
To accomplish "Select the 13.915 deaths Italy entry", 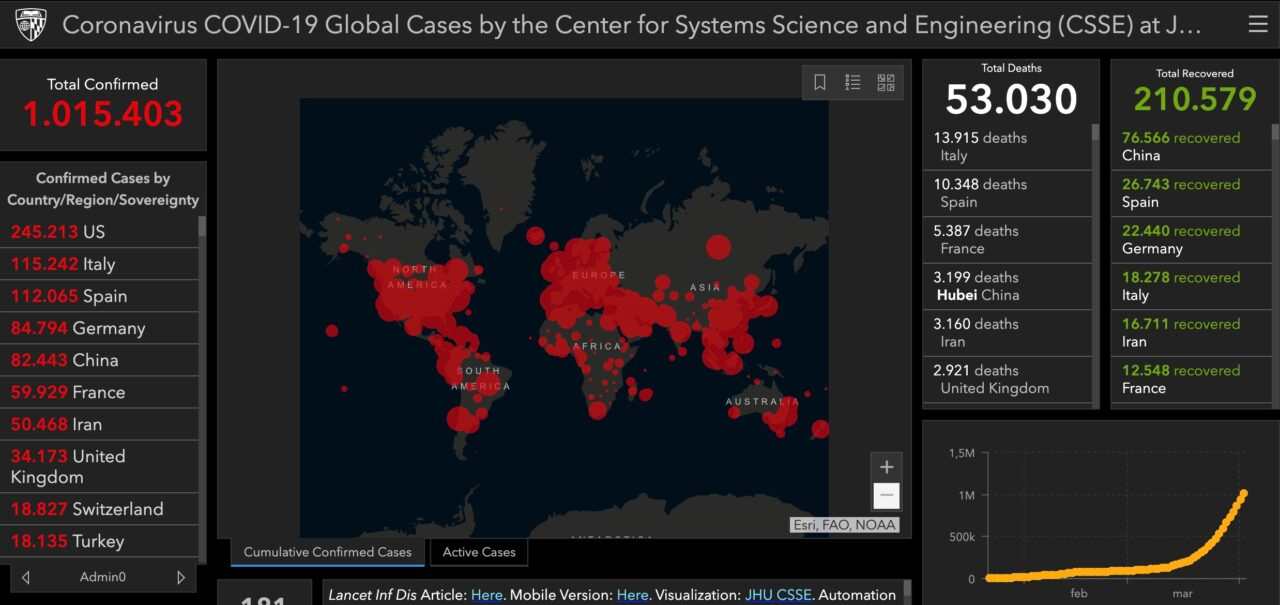I will 1007,147.
